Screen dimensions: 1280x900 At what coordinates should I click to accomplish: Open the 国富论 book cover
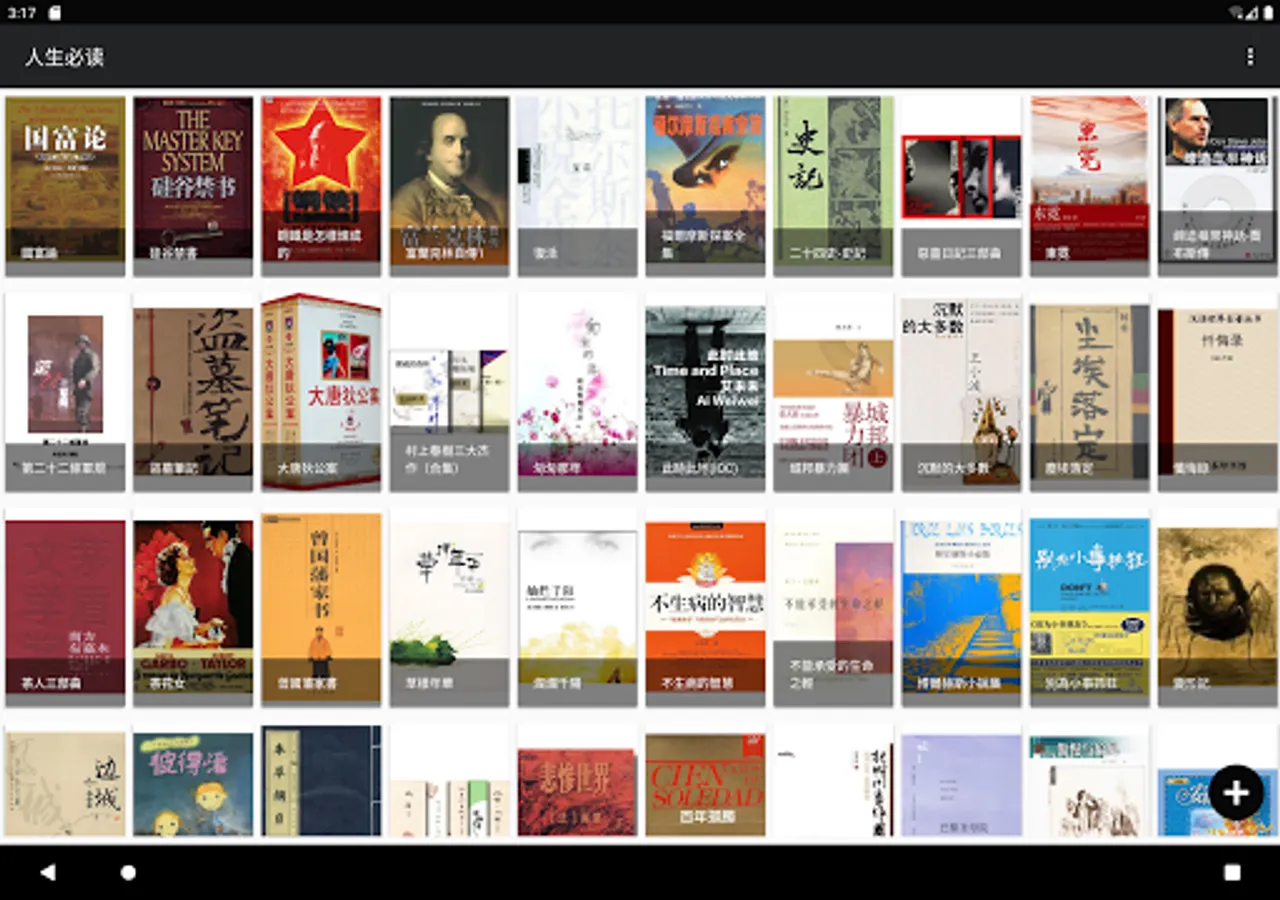[x=65, y=186]
